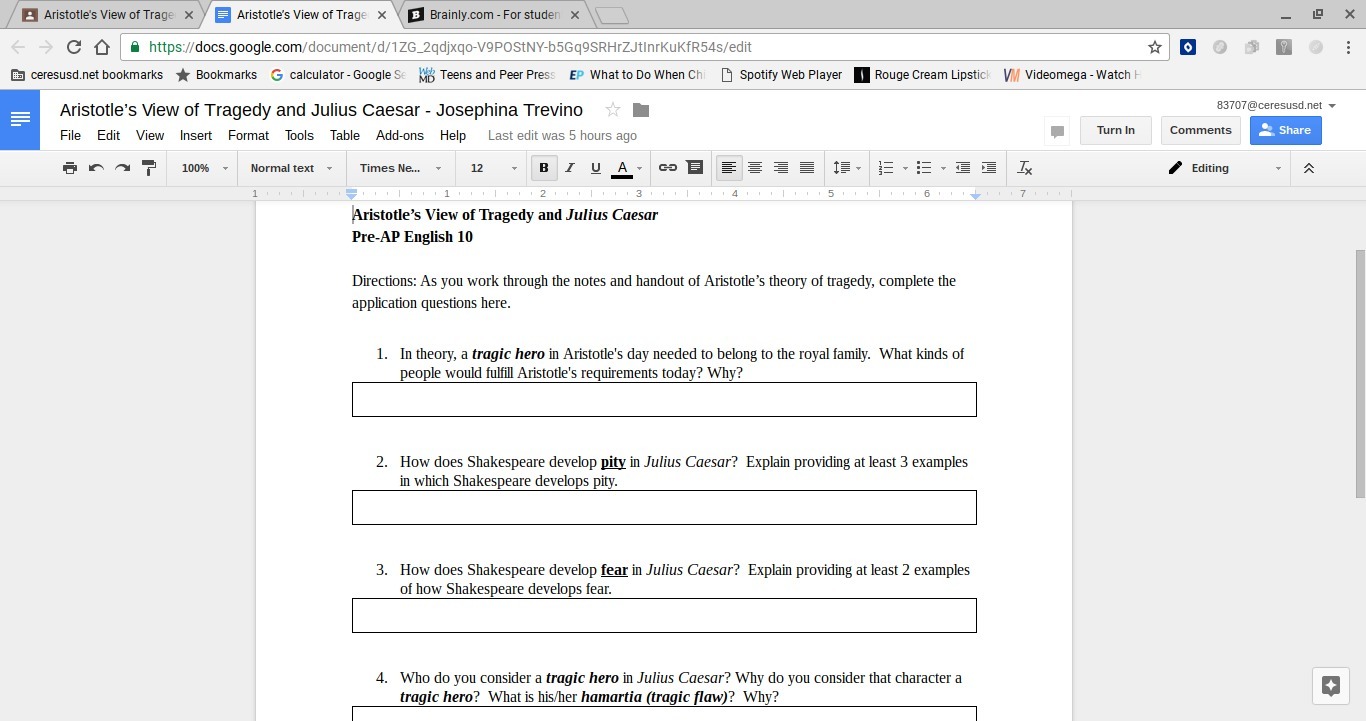
Task: Open the Explore button at bottom right
Action: coord(1330,686)
